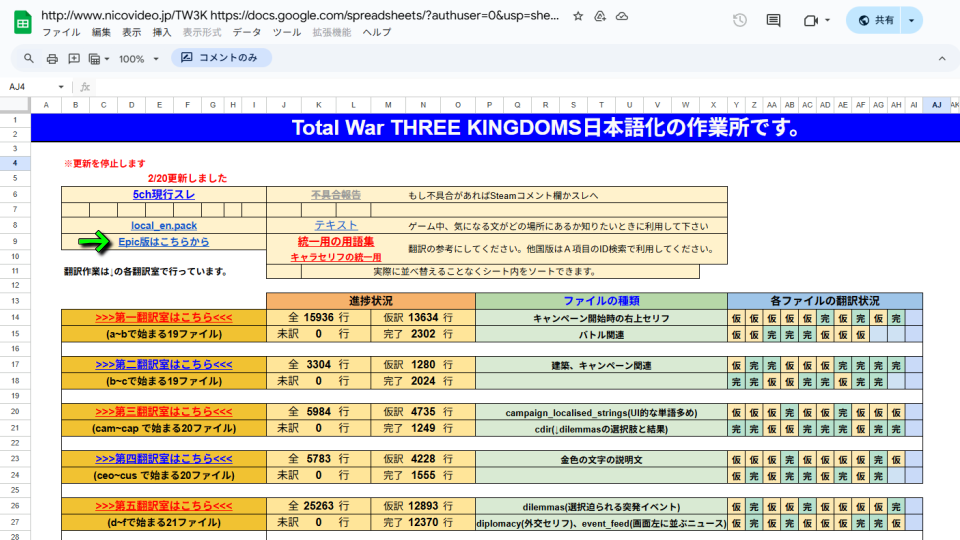Open the search magnifier tool

point(29,58)
